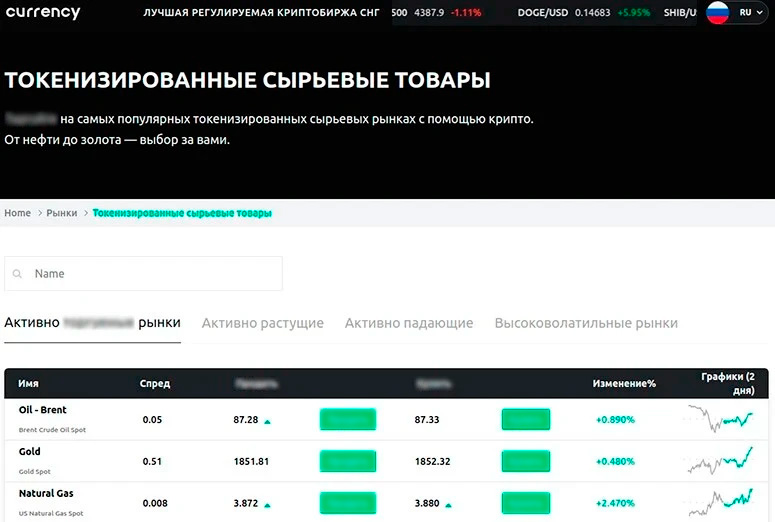Open Oil - Brent 2-day chart thumbnail

point(720,420)
